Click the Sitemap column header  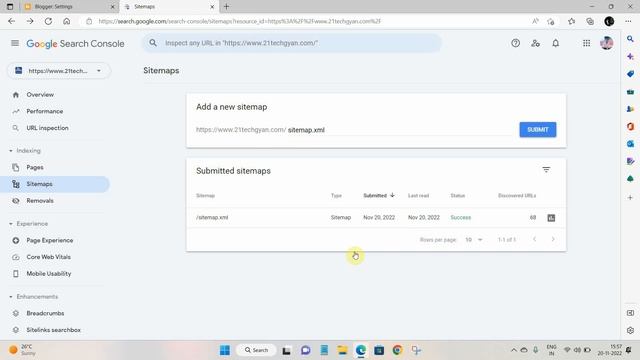[205, 196]
